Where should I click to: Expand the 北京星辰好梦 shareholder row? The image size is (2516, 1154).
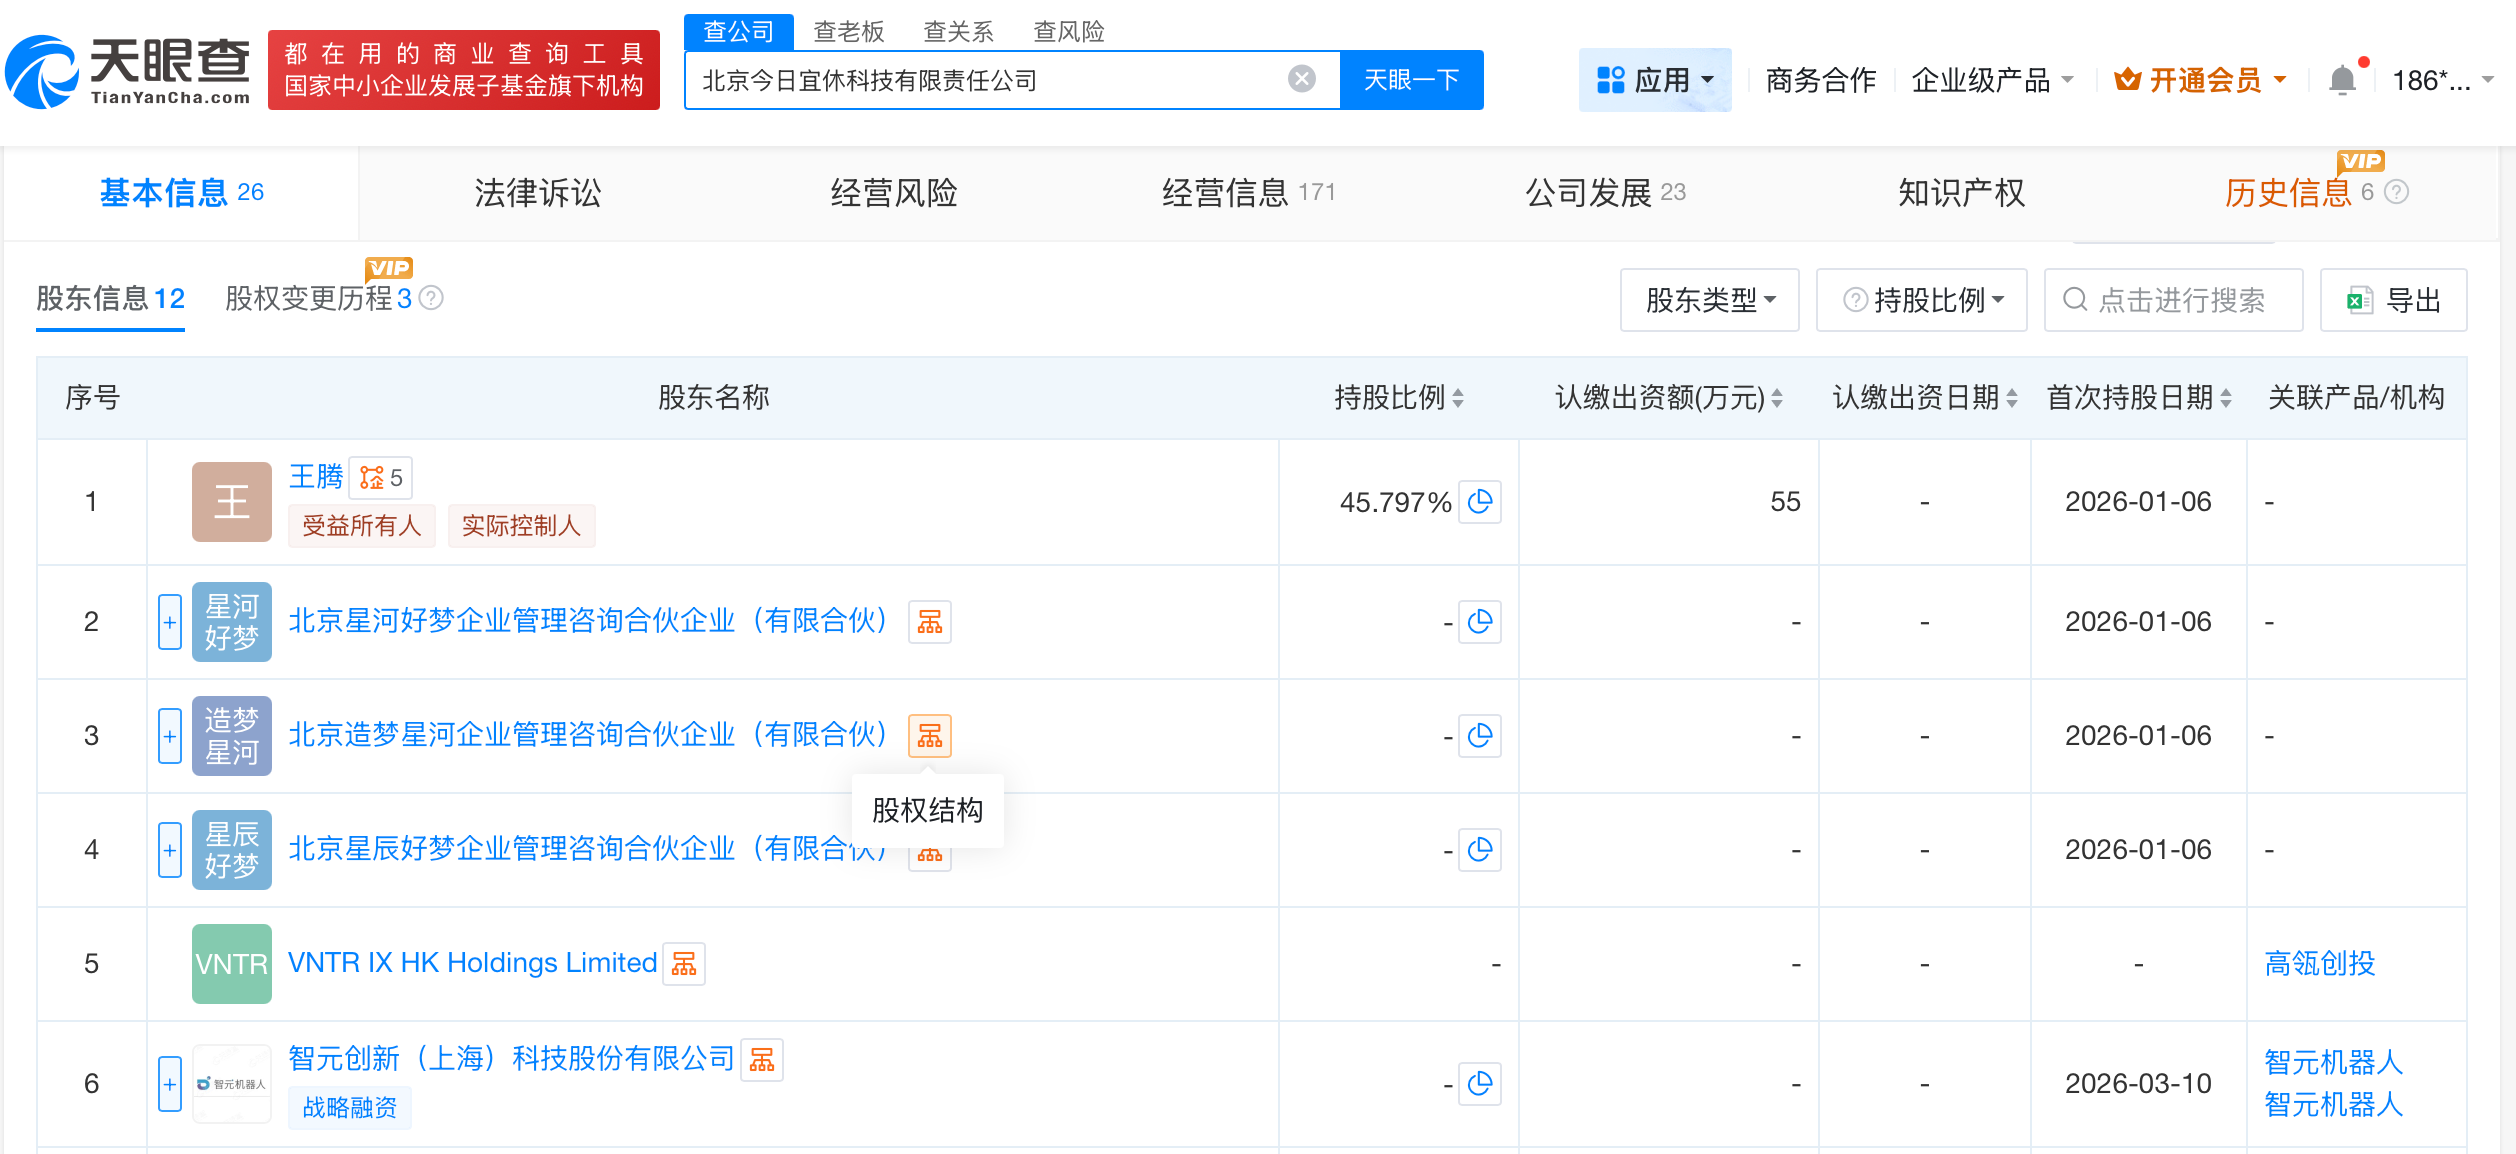pyautogui.click(x=169, y=850)
